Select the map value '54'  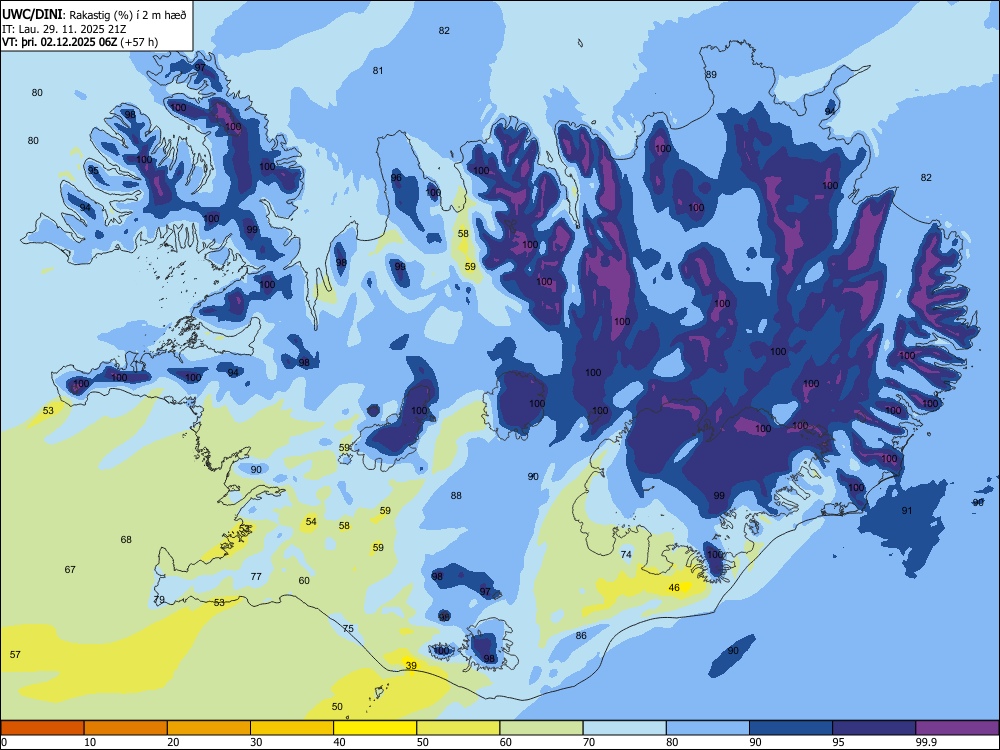pos(311,521)
